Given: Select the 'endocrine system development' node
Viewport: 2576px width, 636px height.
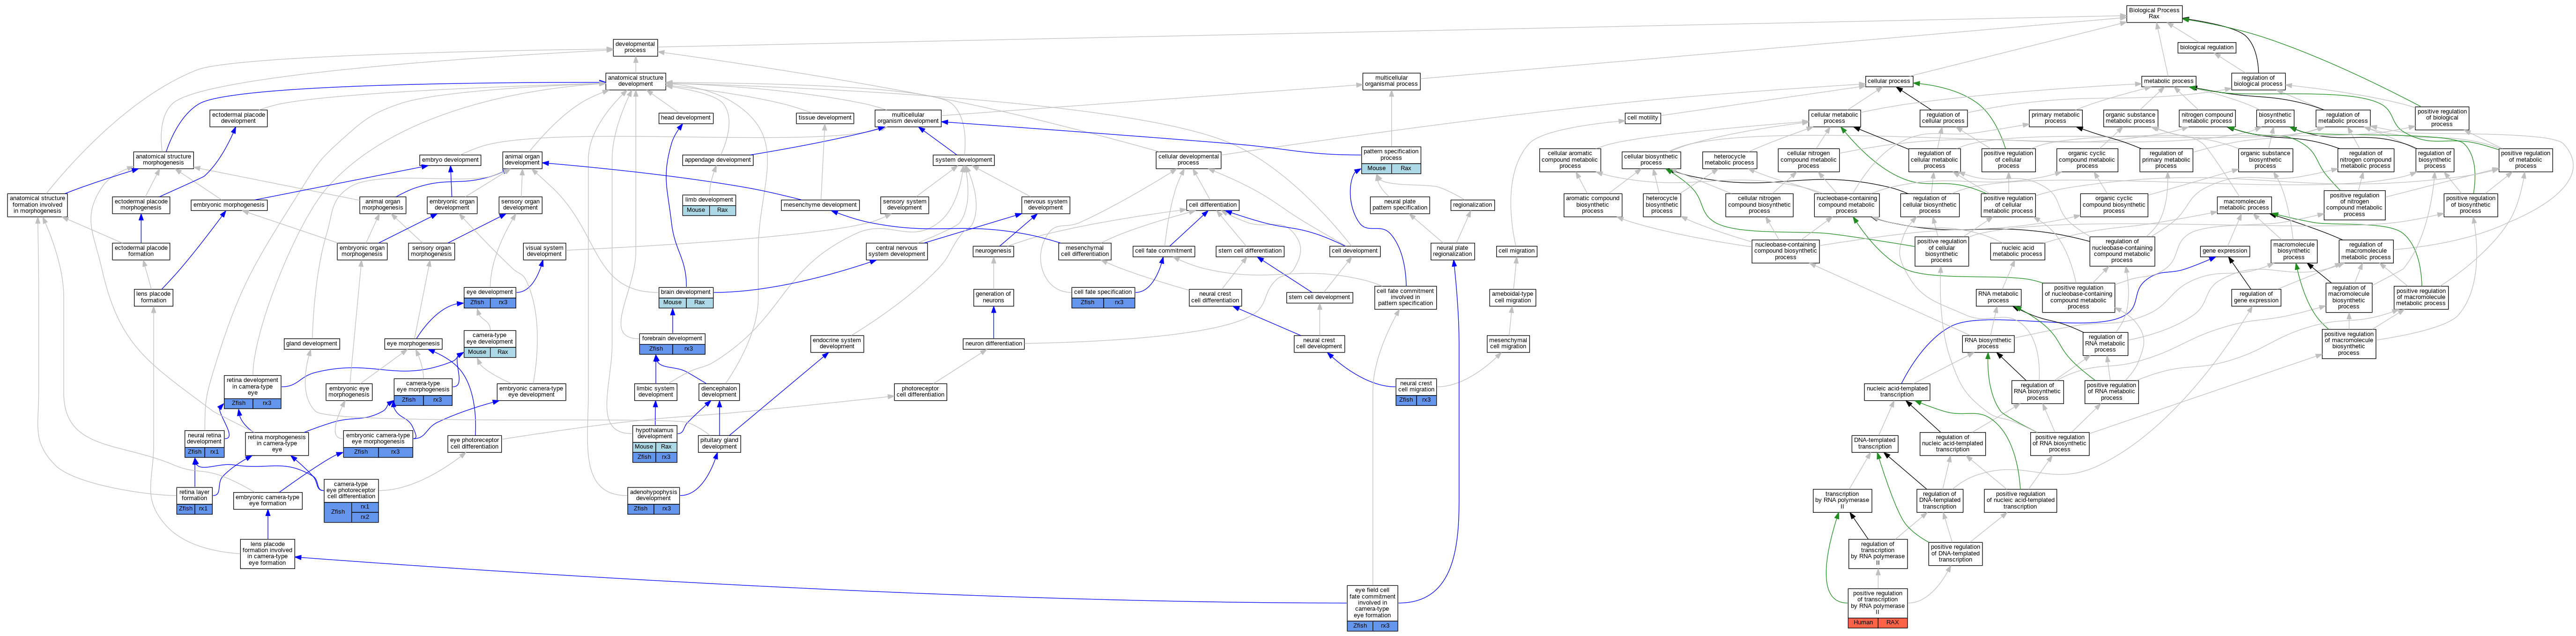Looking at the screenshot, I should point(837,343).
